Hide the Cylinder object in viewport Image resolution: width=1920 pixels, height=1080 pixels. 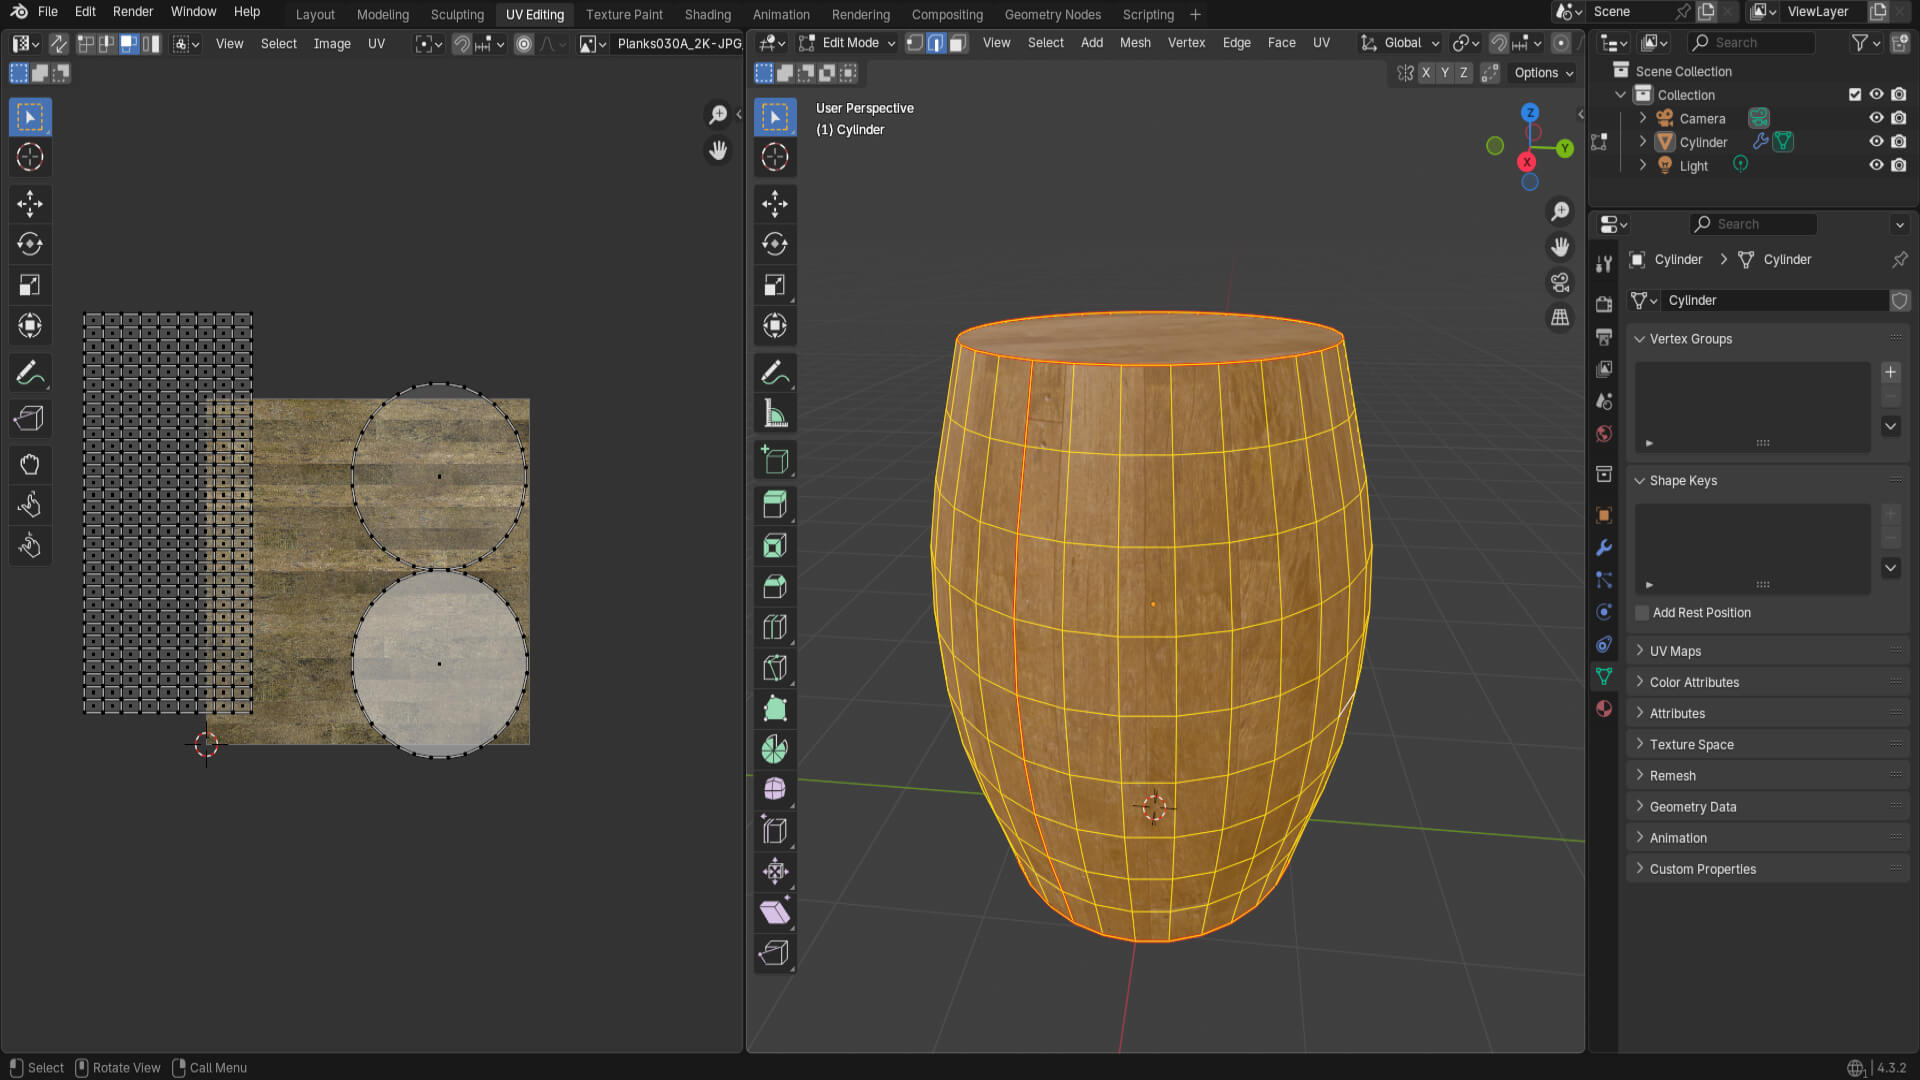1876,142
